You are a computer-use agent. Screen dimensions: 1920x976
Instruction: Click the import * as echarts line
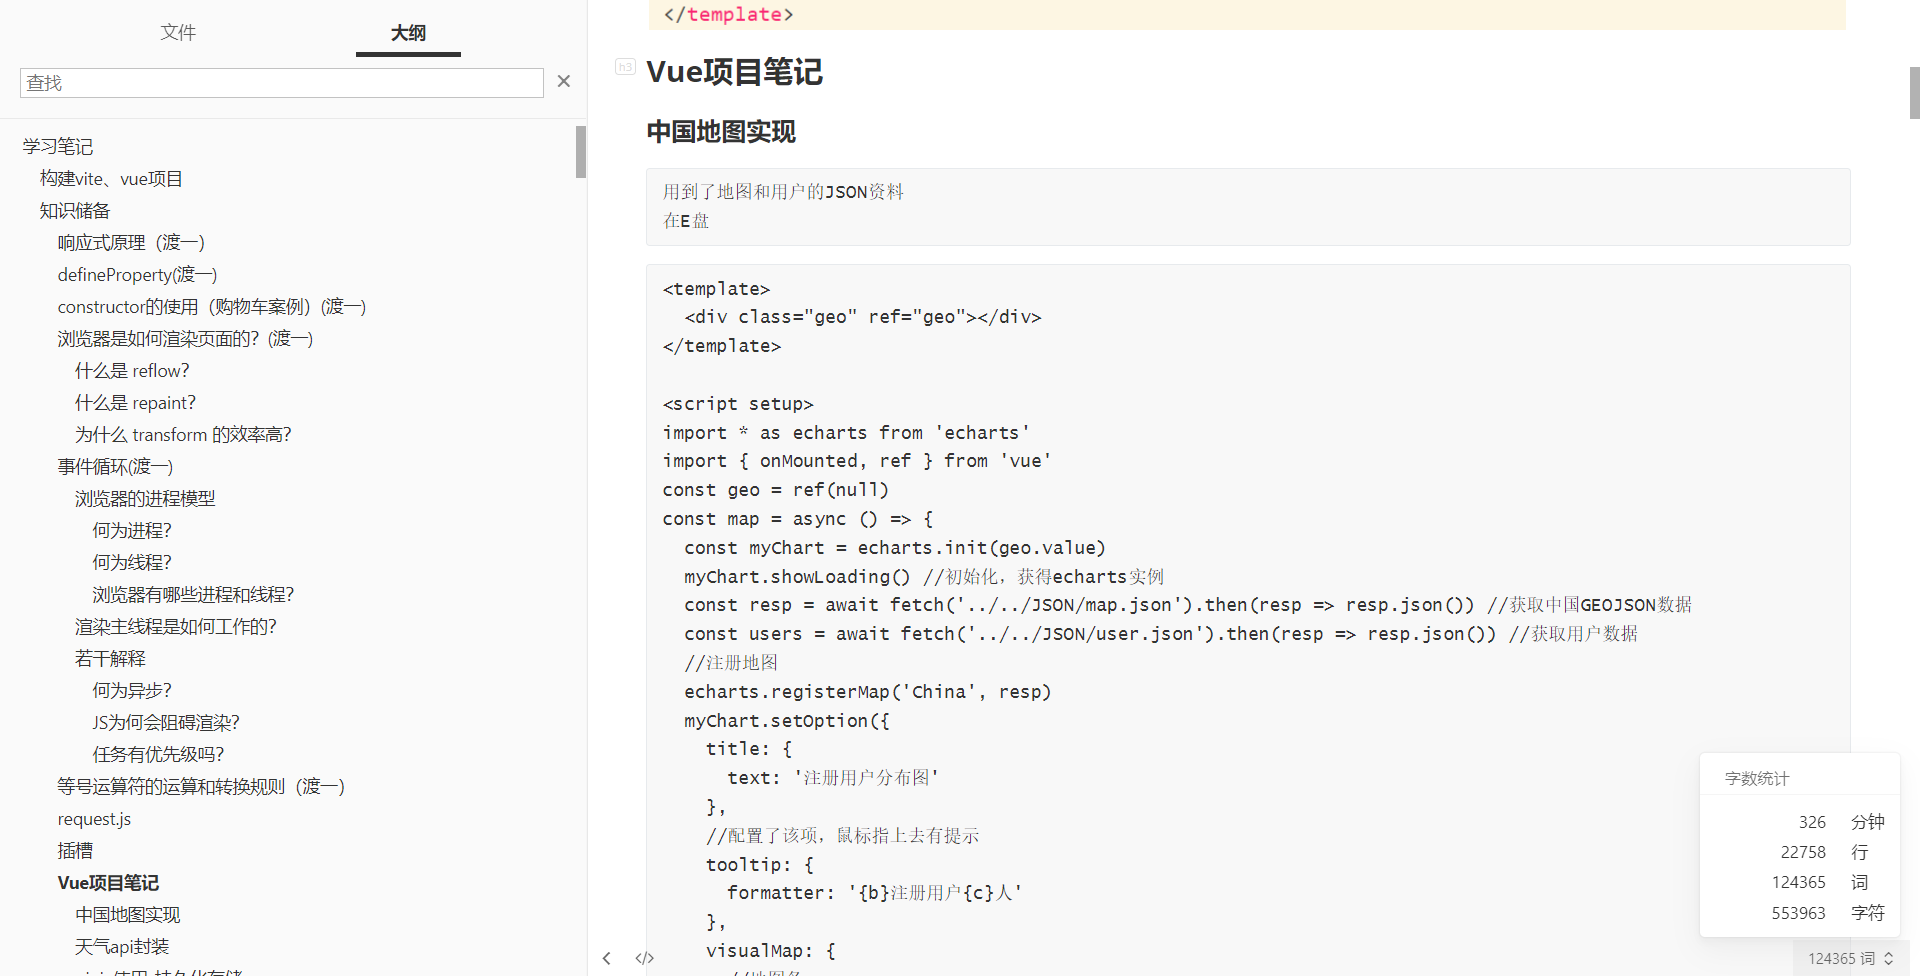click(x=846, y=433)
